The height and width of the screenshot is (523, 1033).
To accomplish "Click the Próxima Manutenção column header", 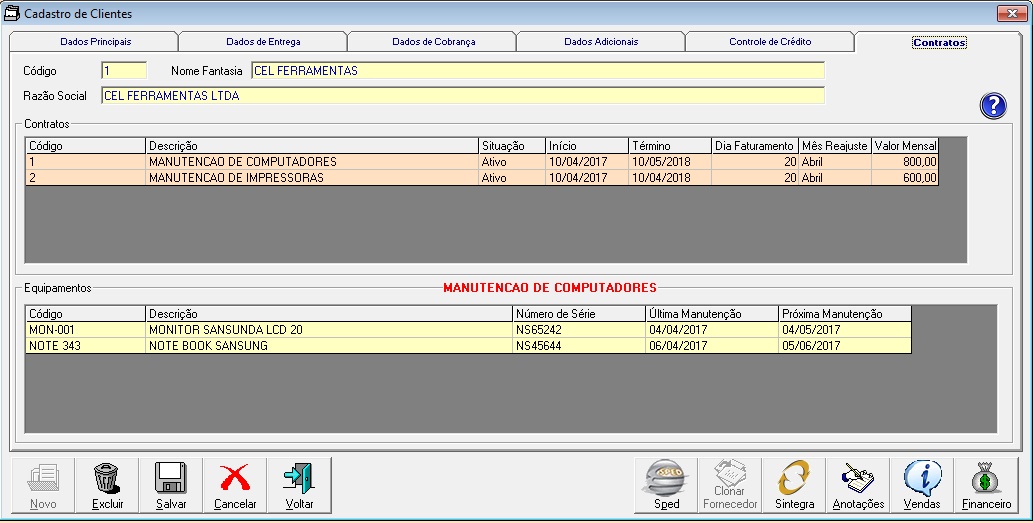I will [844, 314].
